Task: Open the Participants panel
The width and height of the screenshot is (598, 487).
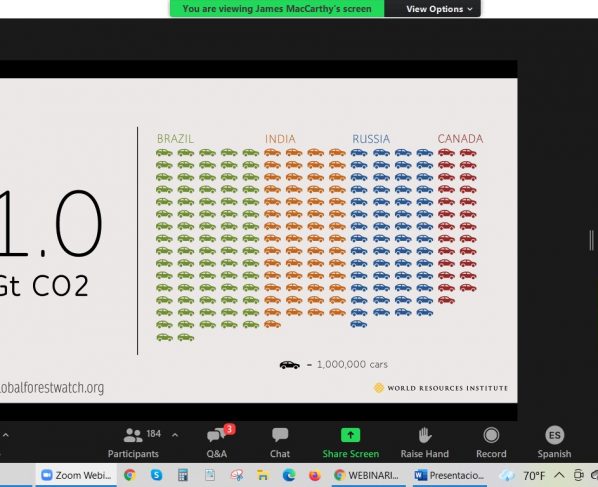Action: tap(133, 442)
